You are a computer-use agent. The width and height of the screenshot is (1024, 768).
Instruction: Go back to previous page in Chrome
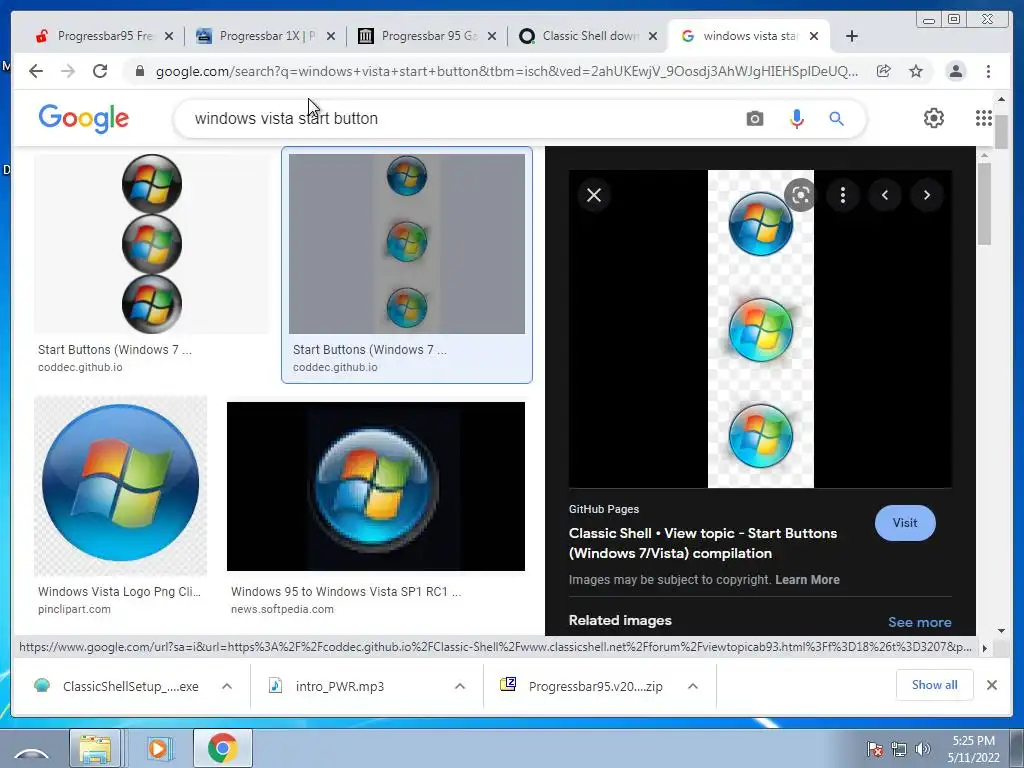36,71
